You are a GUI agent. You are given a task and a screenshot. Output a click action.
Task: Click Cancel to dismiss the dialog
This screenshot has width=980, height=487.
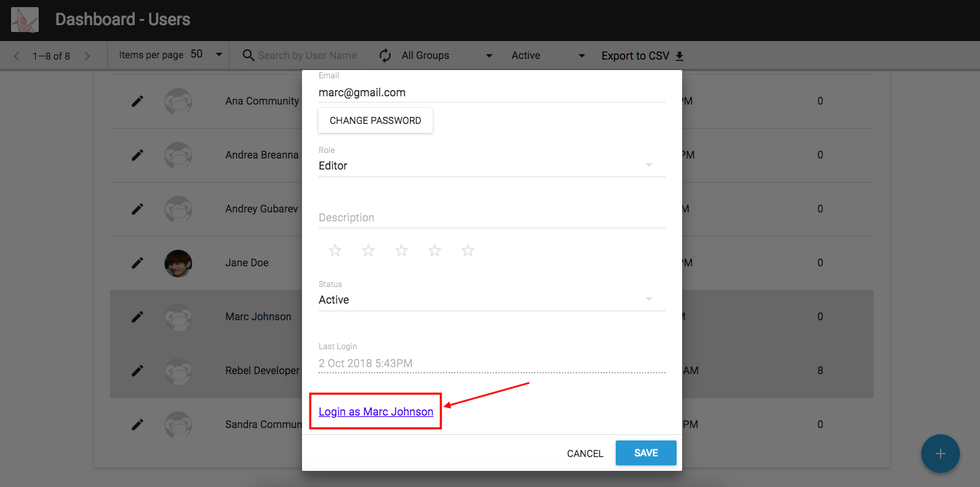click(585, 454)
